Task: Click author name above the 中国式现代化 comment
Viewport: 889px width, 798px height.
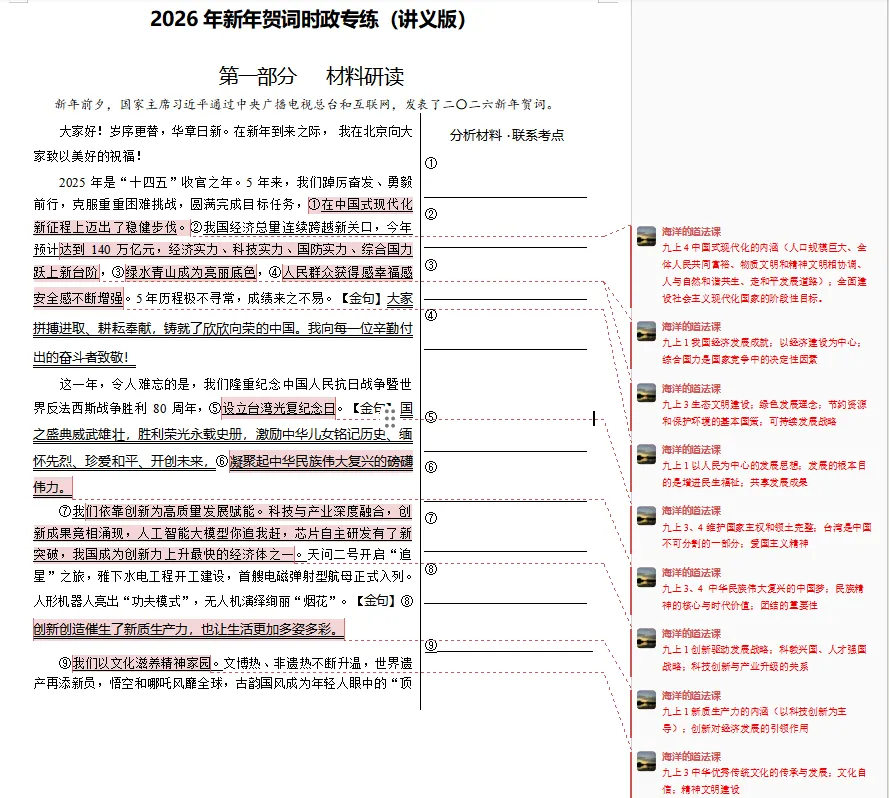Action: click(x=691, y=231)
